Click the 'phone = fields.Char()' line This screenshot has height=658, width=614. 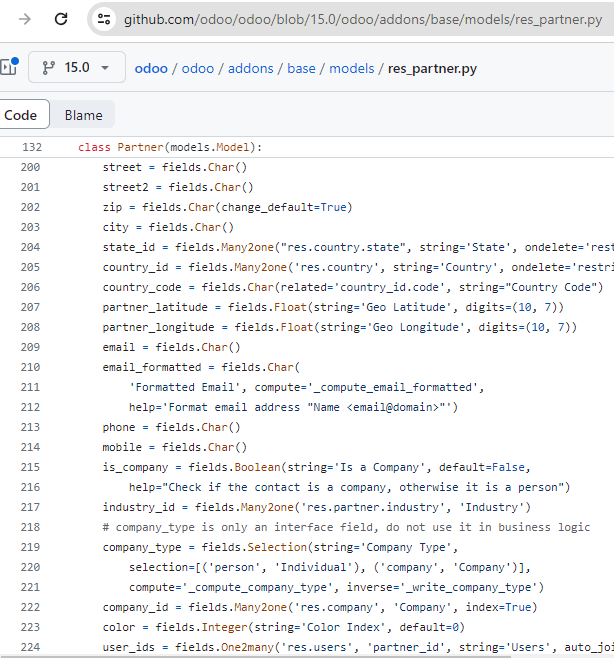(171, 427)
